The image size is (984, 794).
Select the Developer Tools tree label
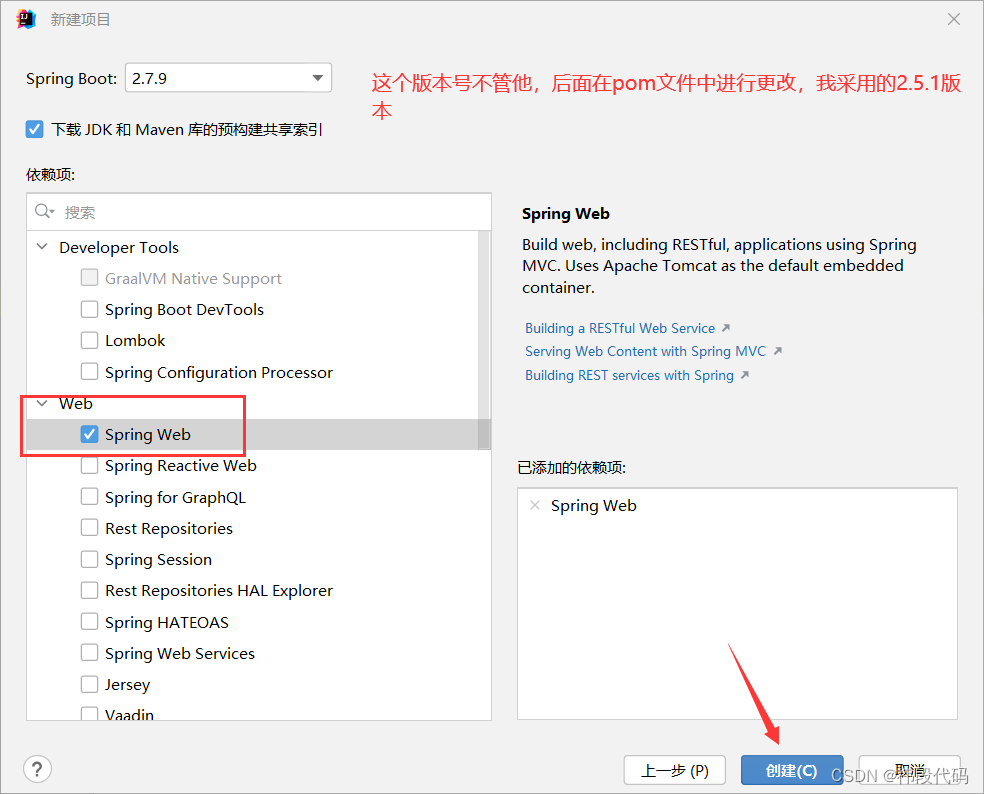(x=119, y=247)
